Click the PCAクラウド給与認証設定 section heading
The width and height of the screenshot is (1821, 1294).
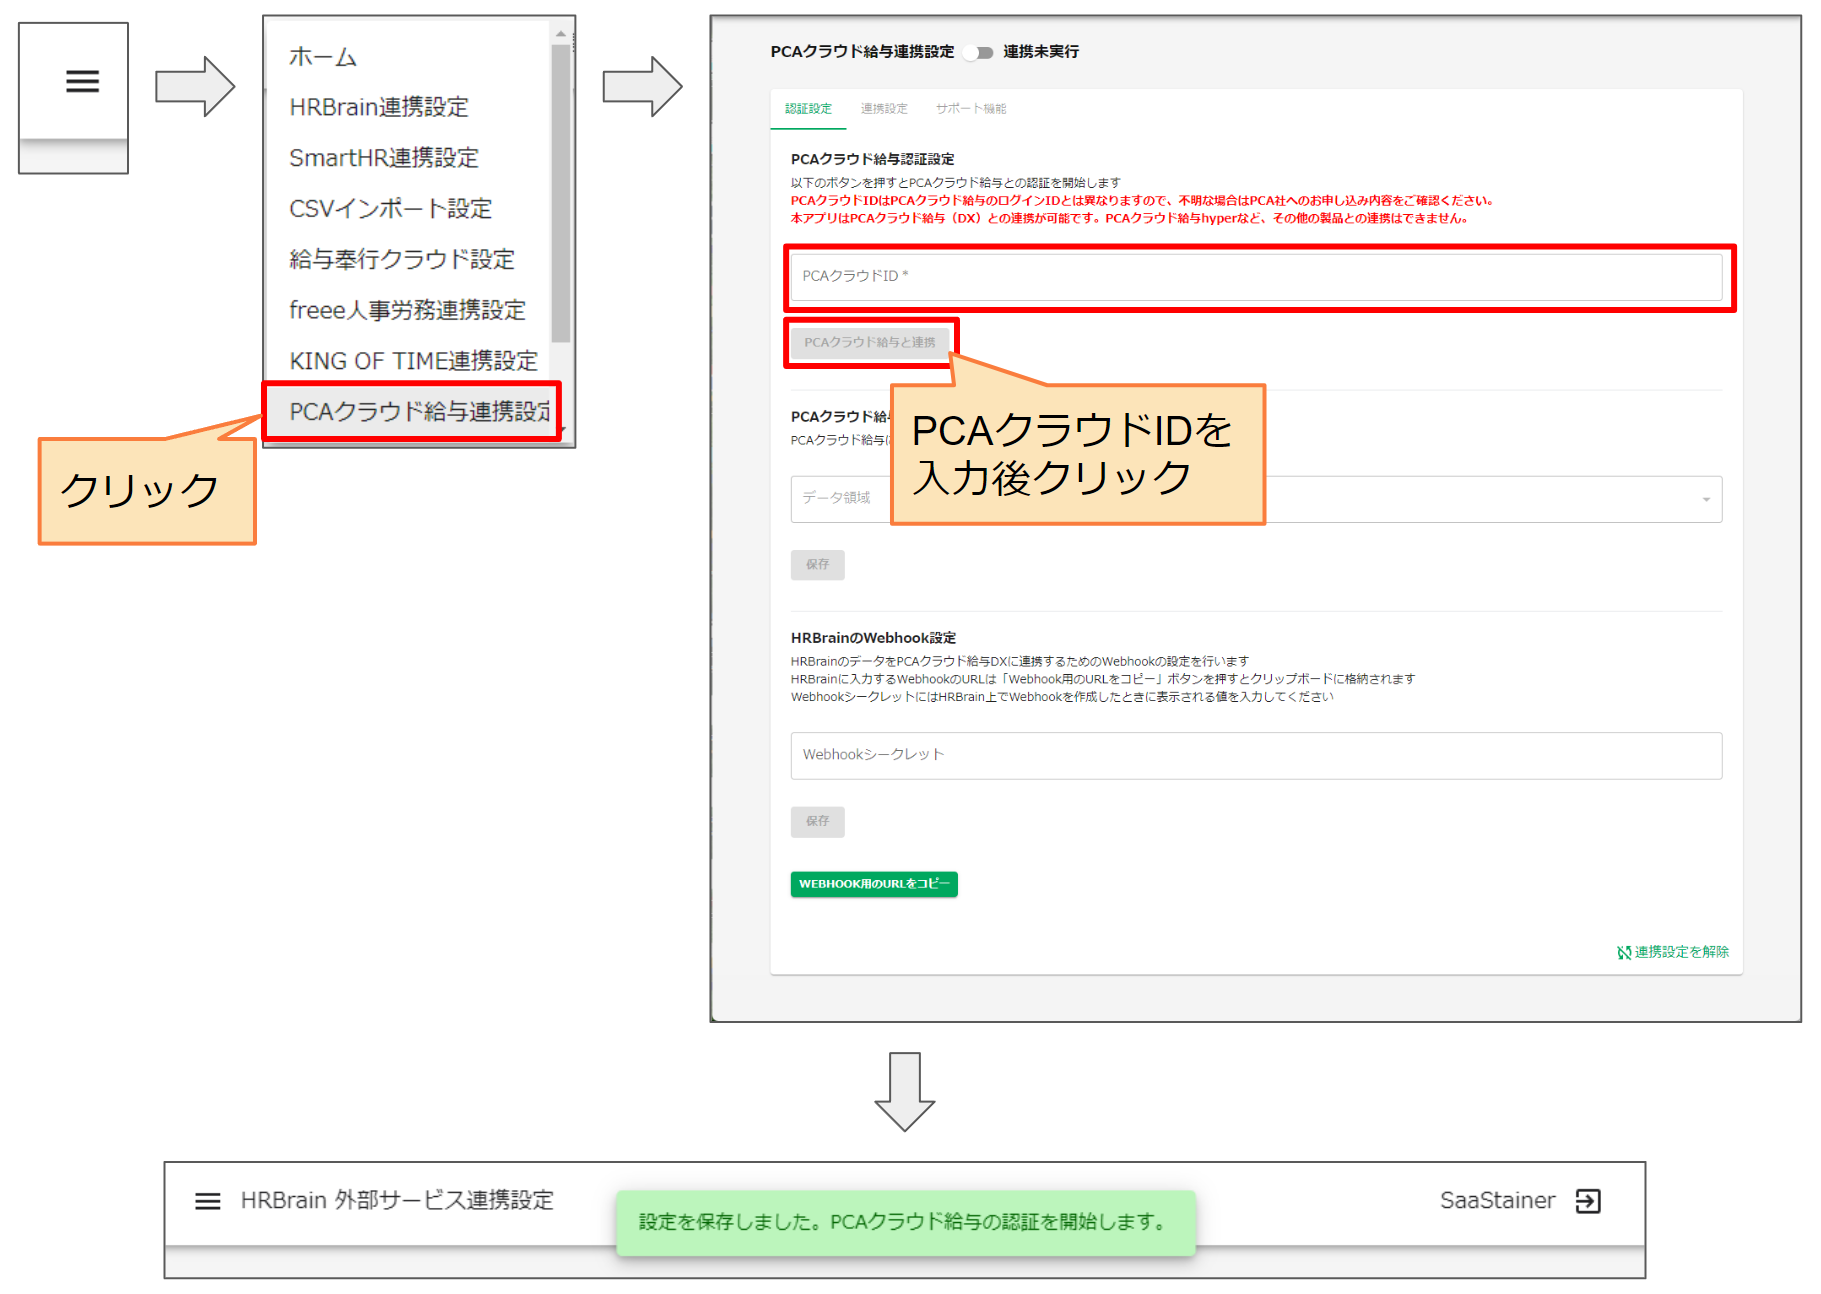click(x=872, y=160)
